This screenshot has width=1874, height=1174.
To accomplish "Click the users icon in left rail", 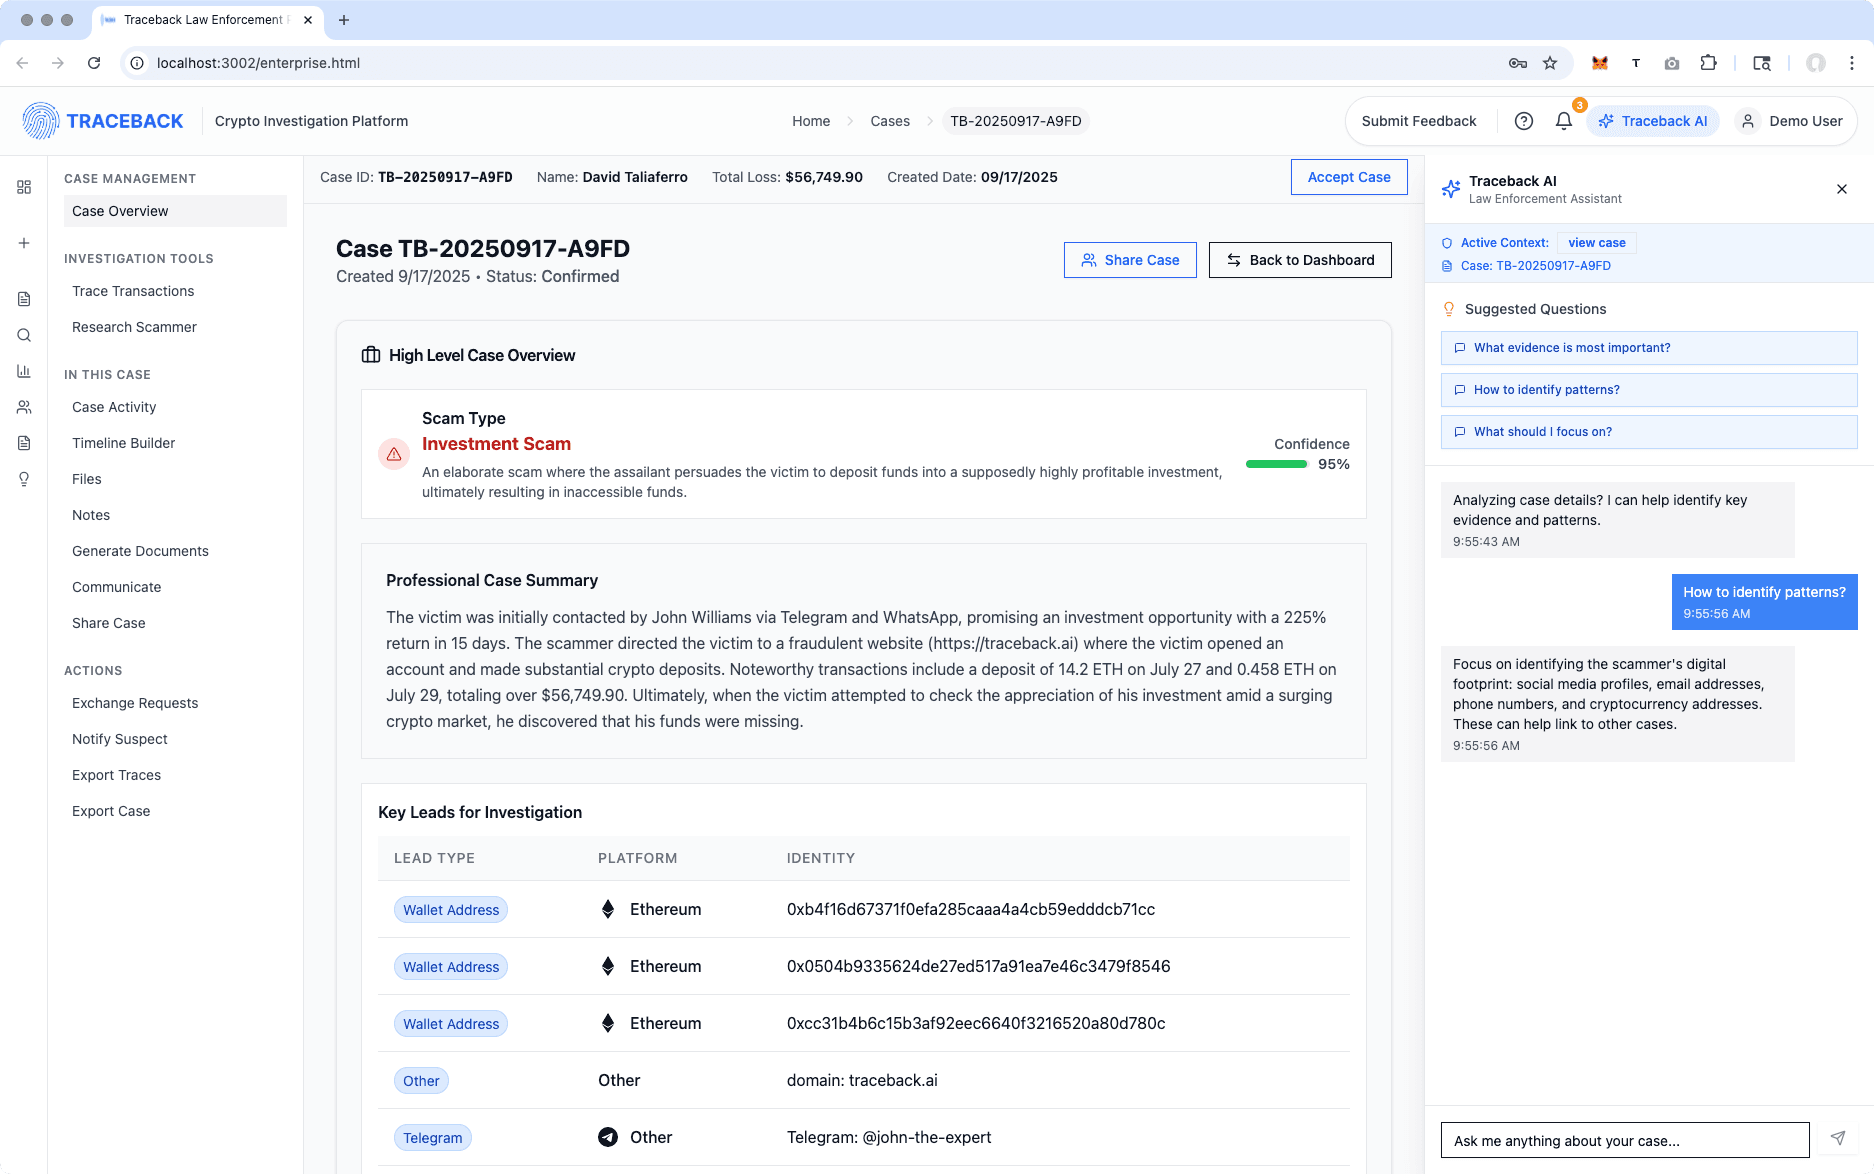I will click(x=24, y=407).
